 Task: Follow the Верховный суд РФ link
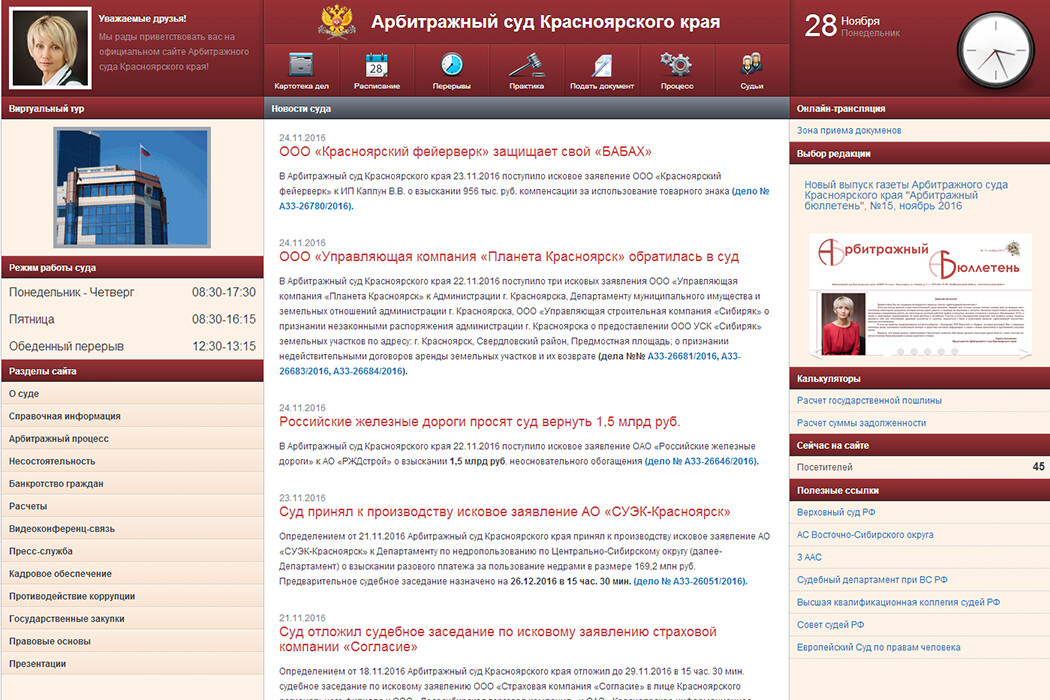[836, 512]
